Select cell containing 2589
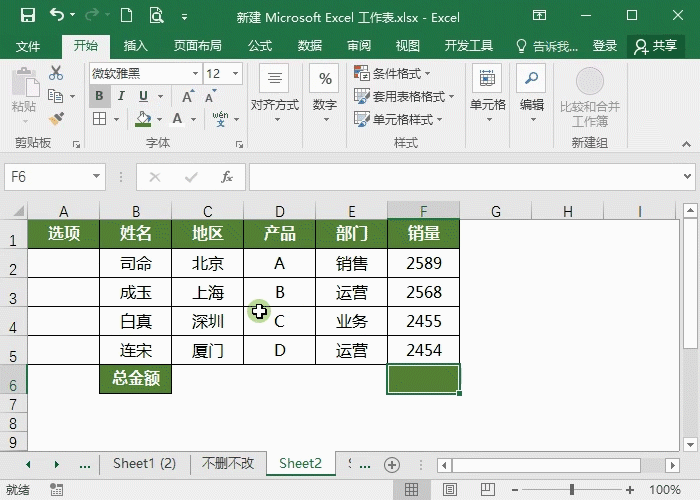 click(424, 263)
